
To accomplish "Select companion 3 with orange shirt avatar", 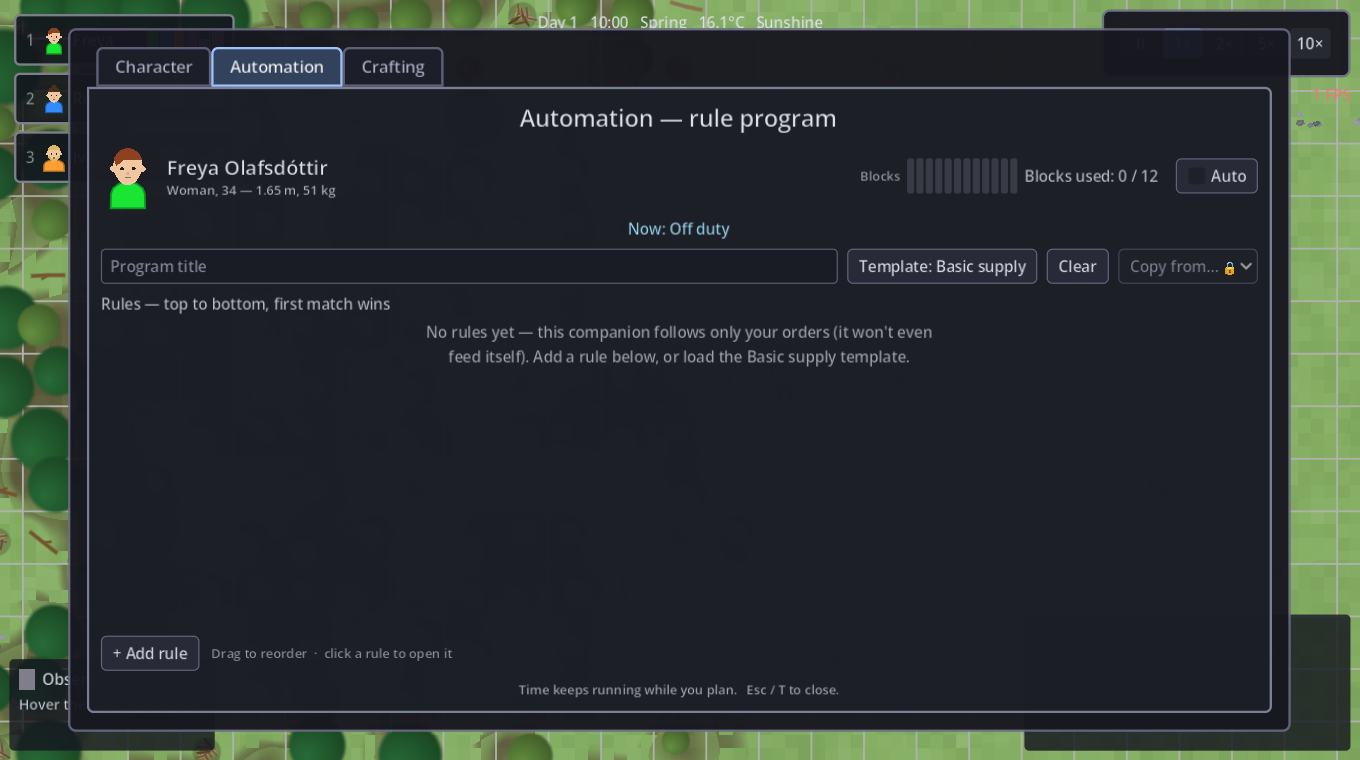I will [x=54, y=157].
